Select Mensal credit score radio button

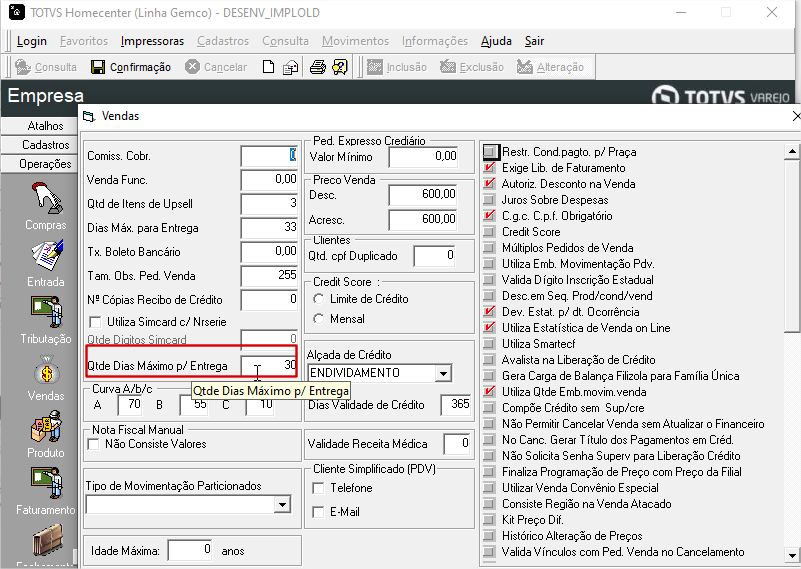[x=319, y=319]
